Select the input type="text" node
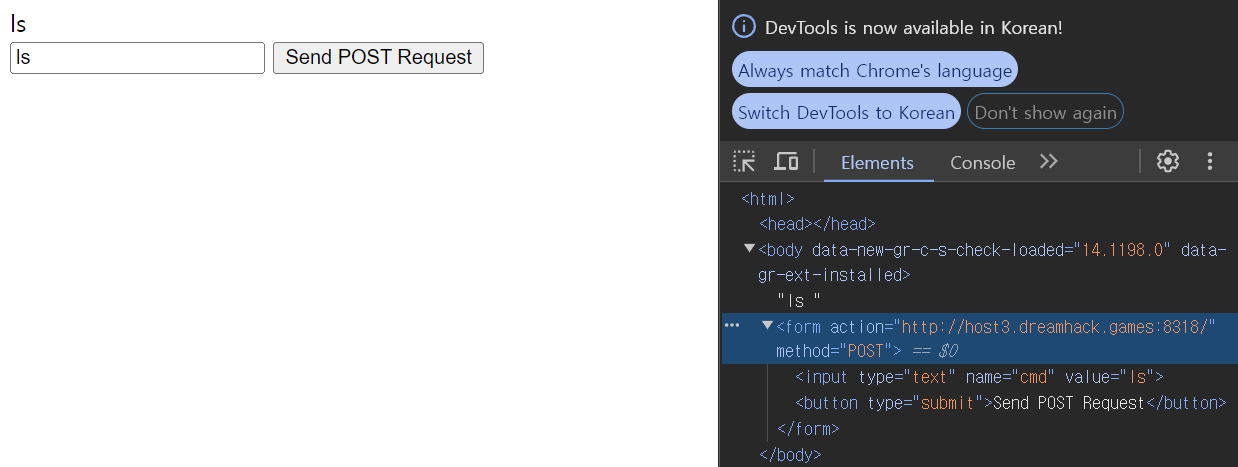Viewport: 1238px width, 467px height. point(979,377)
